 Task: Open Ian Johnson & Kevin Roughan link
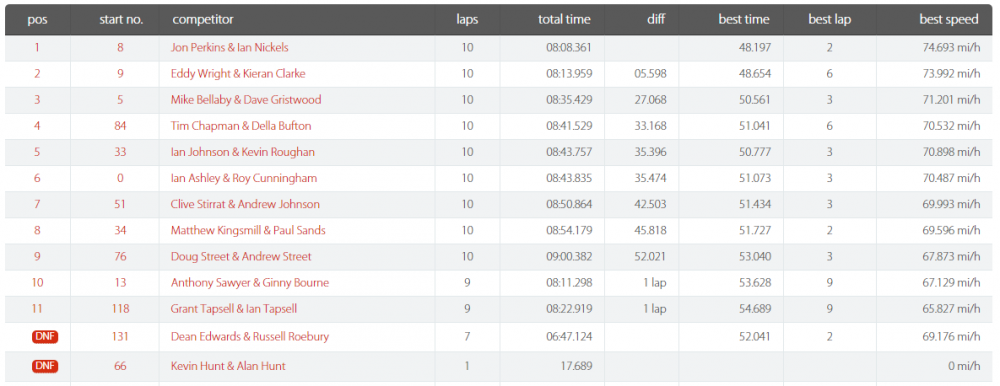pyautogui.click(x=243, y=152)
